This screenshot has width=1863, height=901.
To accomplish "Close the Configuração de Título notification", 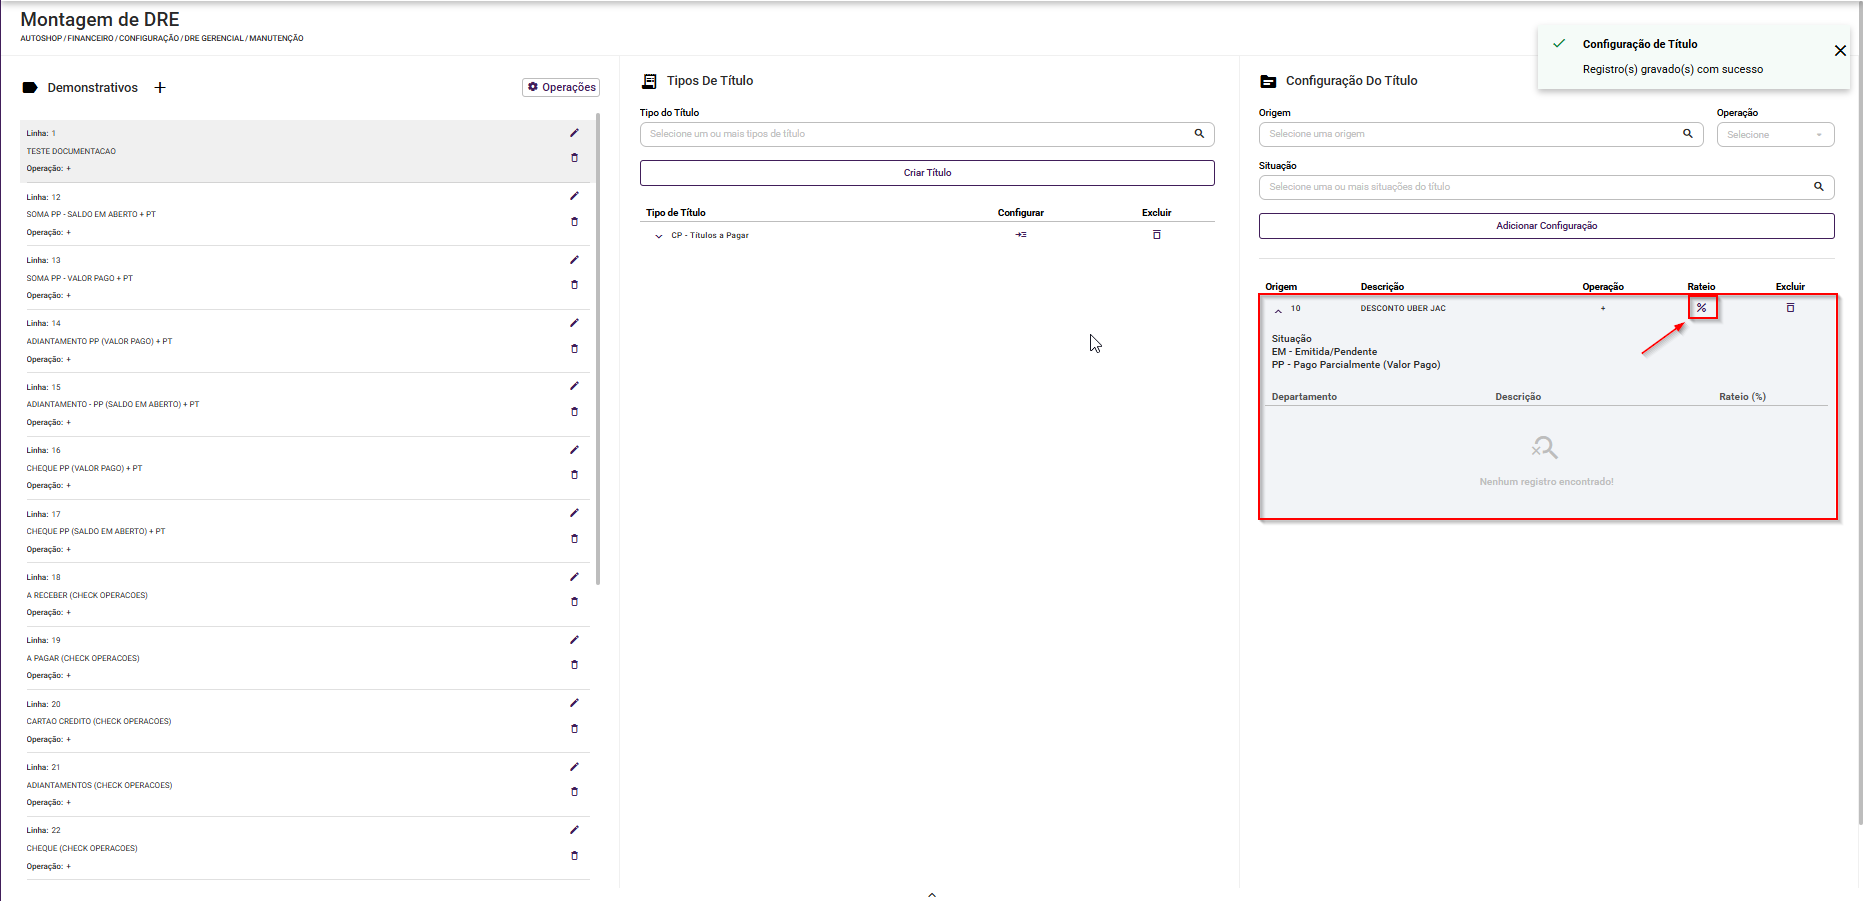I will coord(1840,51).
